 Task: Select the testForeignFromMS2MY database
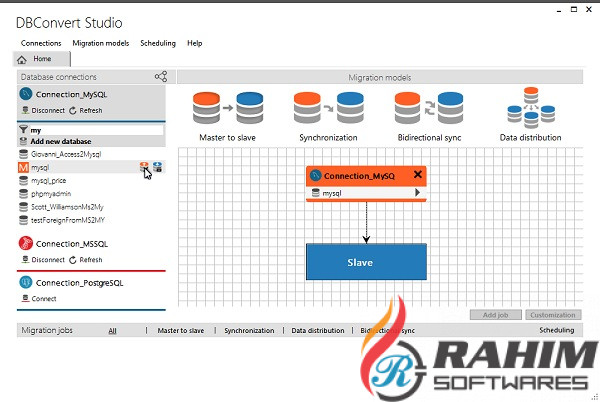point(68,220)
